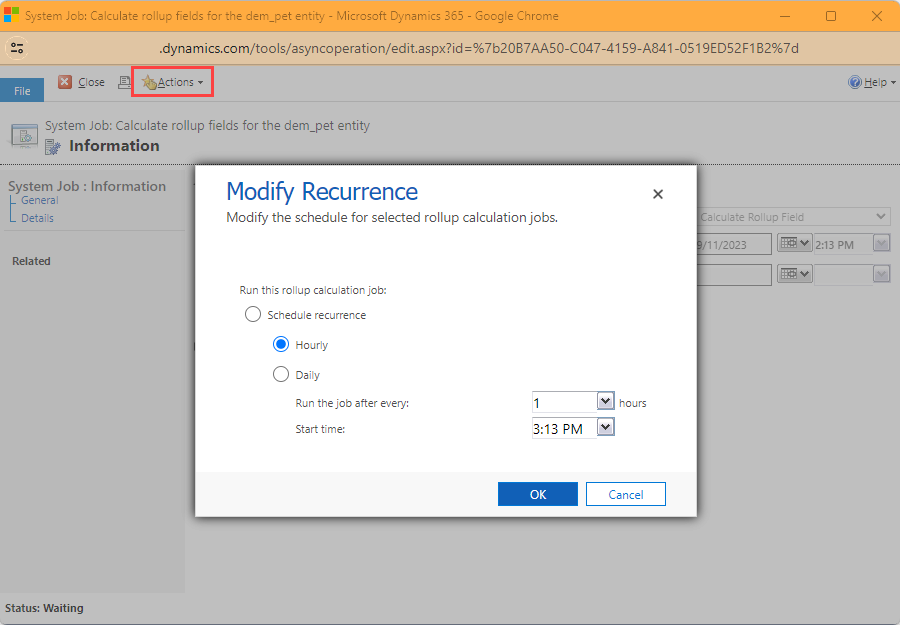
Task: Close the Modify Recurrence dialog with X
Action: [x=658, y=194]
